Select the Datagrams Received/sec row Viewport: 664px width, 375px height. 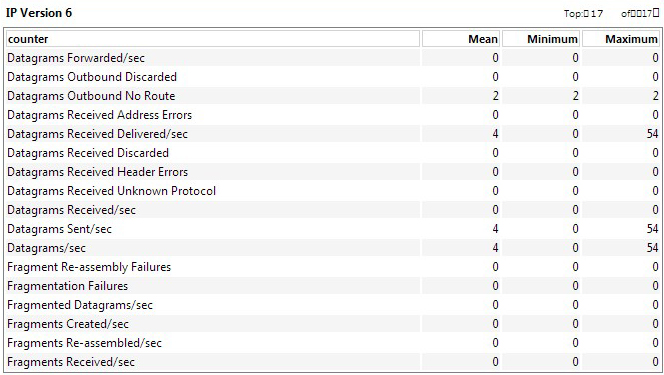tap(332, 210)
